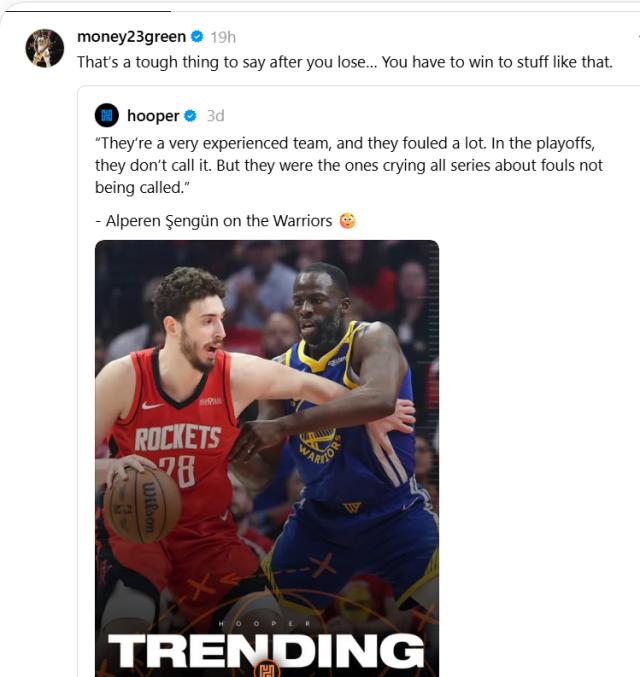Click the hooper username in quoted post

point(153,116)
